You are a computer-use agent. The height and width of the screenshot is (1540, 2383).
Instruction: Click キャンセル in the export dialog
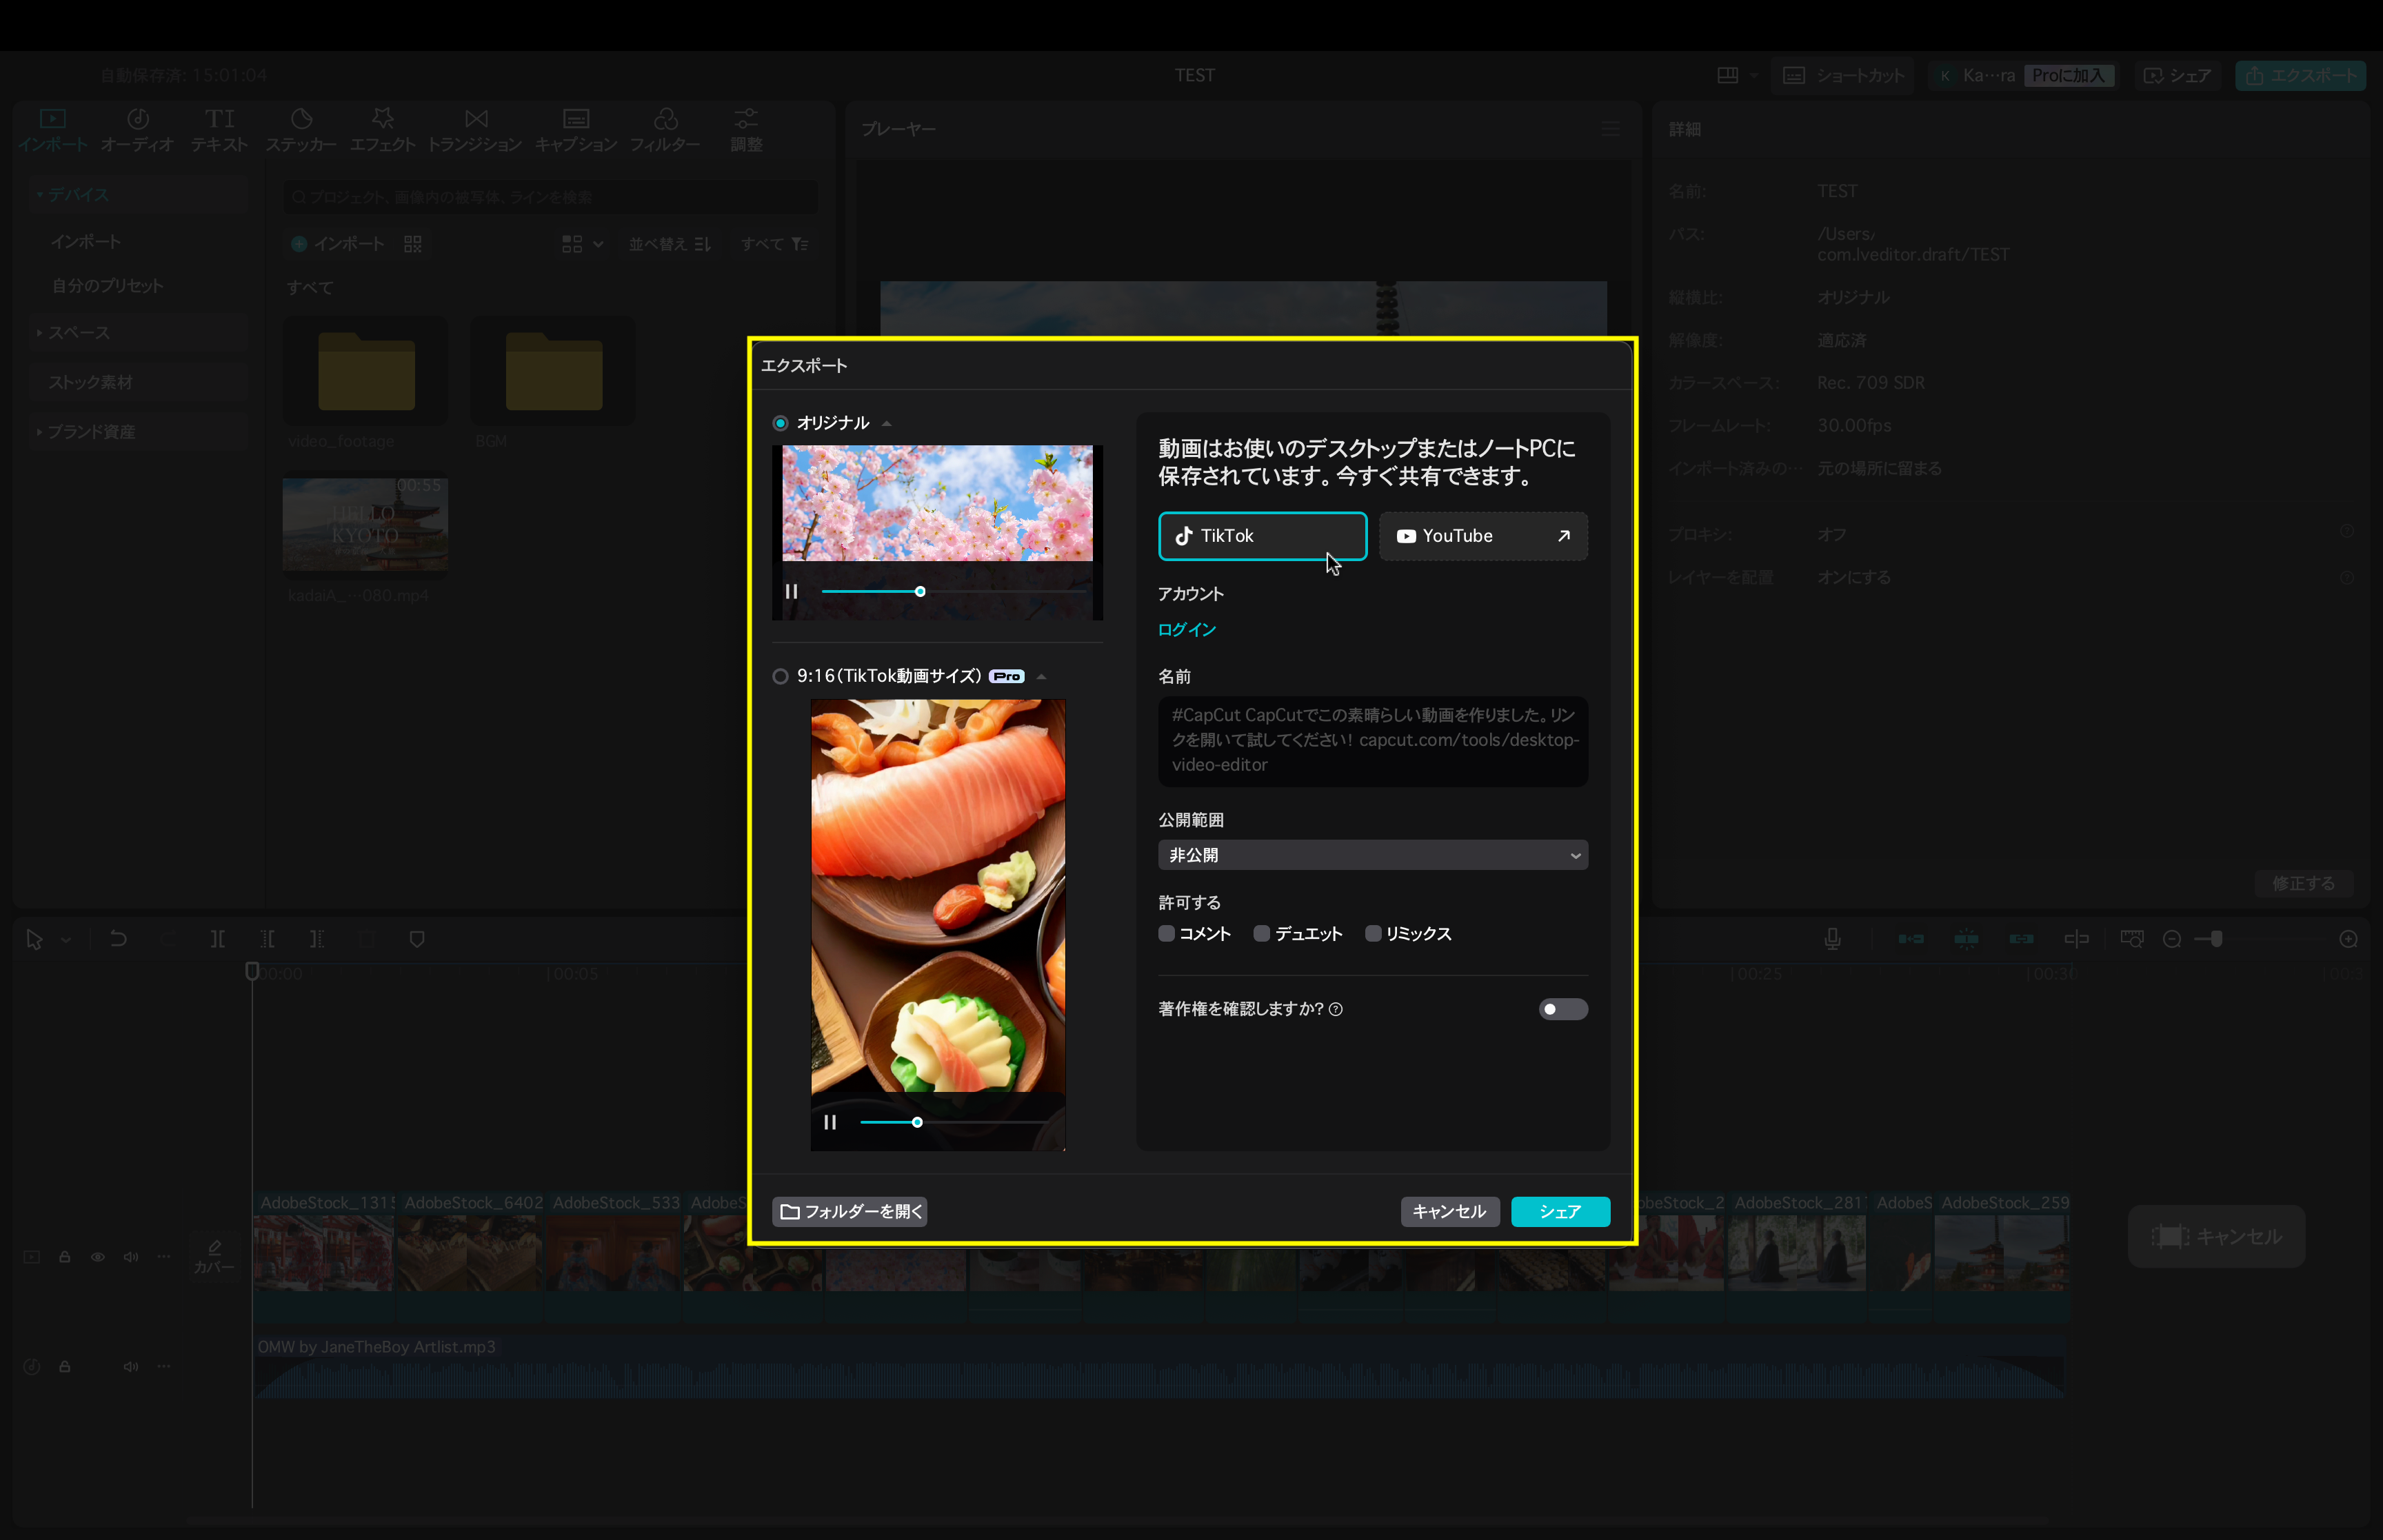coord(1449,1211)
